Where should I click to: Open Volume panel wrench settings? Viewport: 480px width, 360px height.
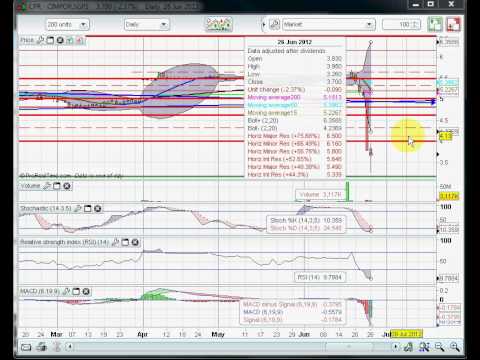tap(47, 186)
